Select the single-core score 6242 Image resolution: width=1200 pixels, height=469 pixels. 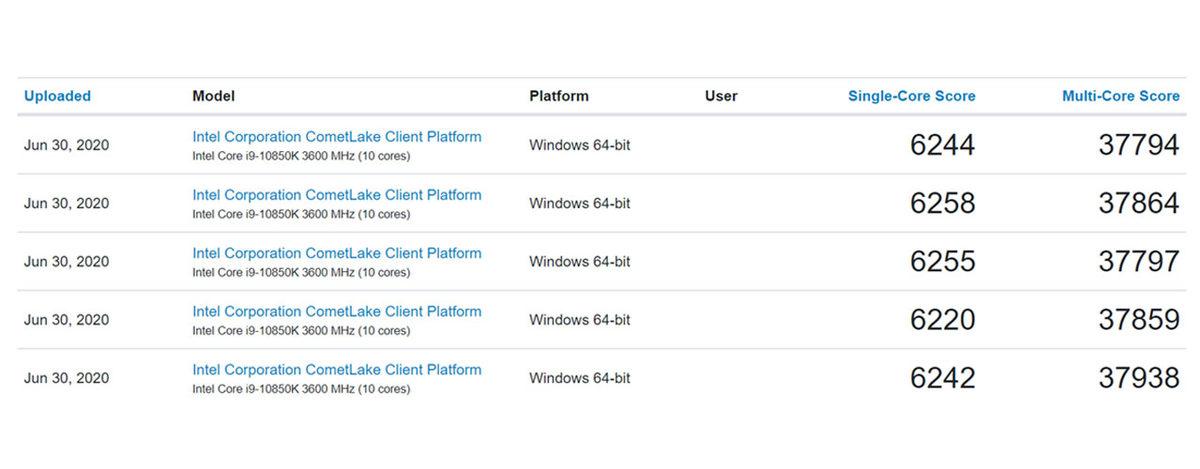[x=943, y=378]
